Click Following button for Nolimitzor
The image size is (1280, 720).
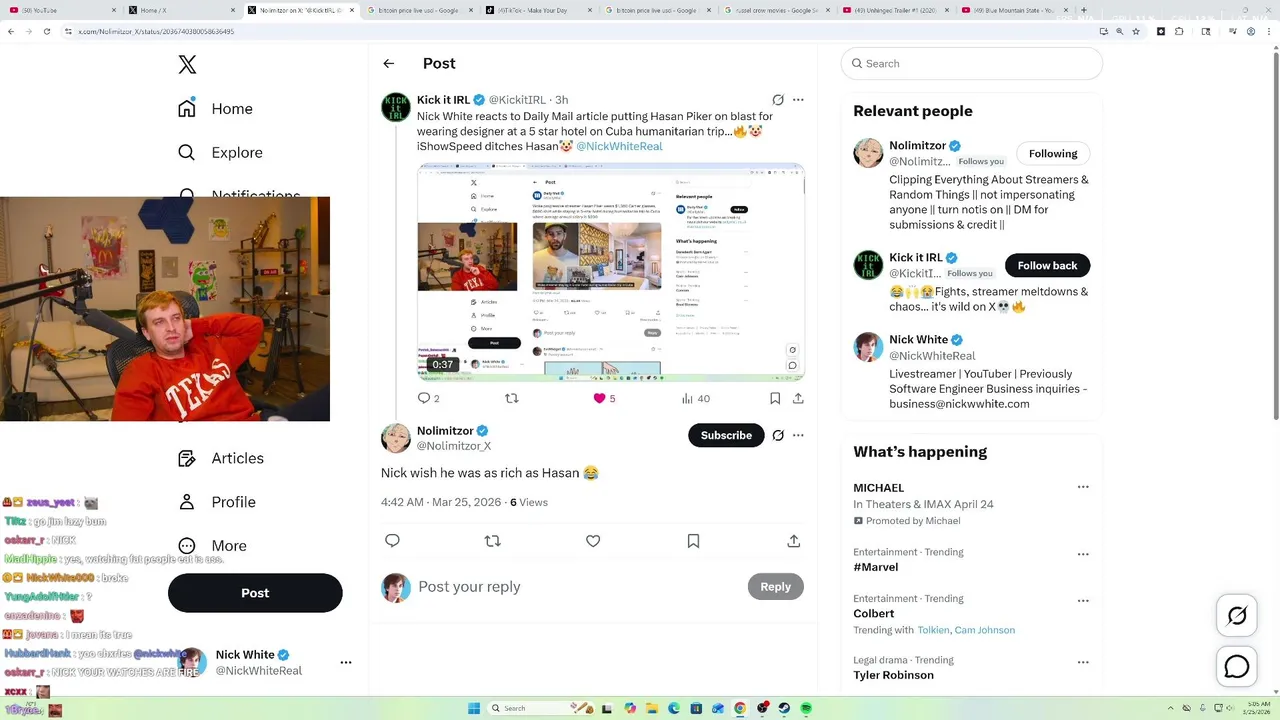point(1053,154)
